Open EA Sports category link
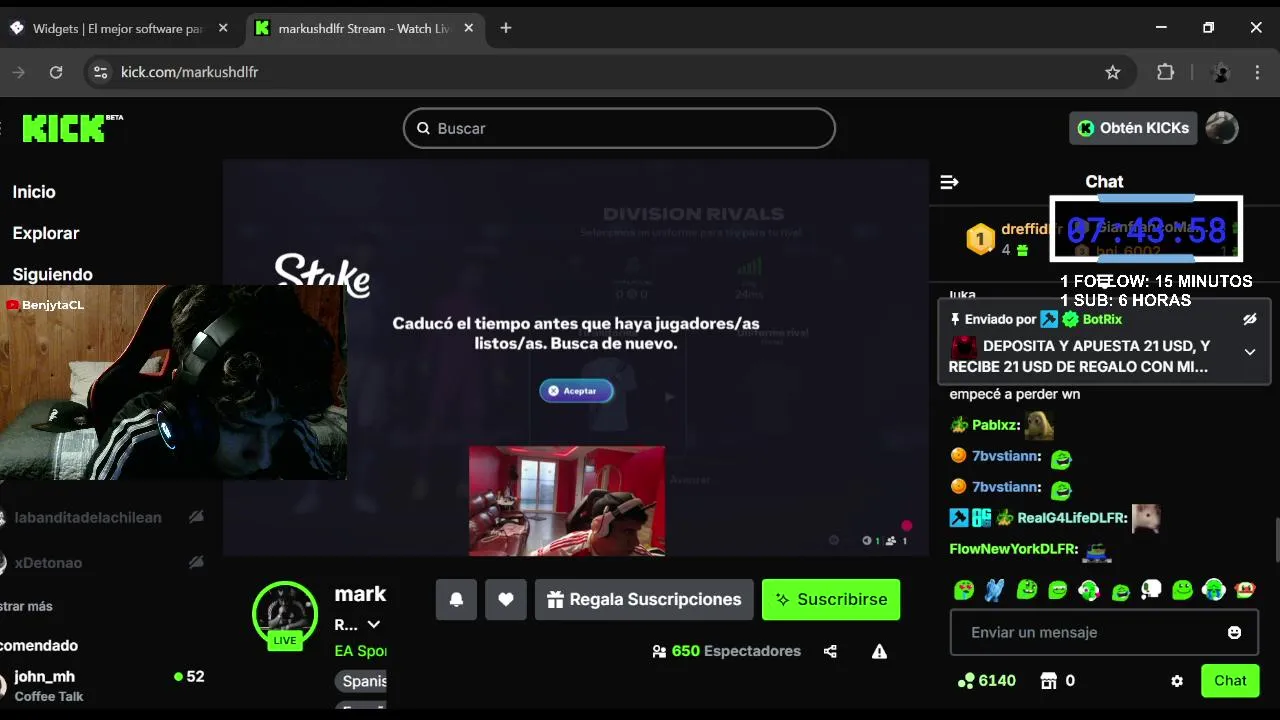The height and width of the screenshot is (720, 1280). click(360, 651)
